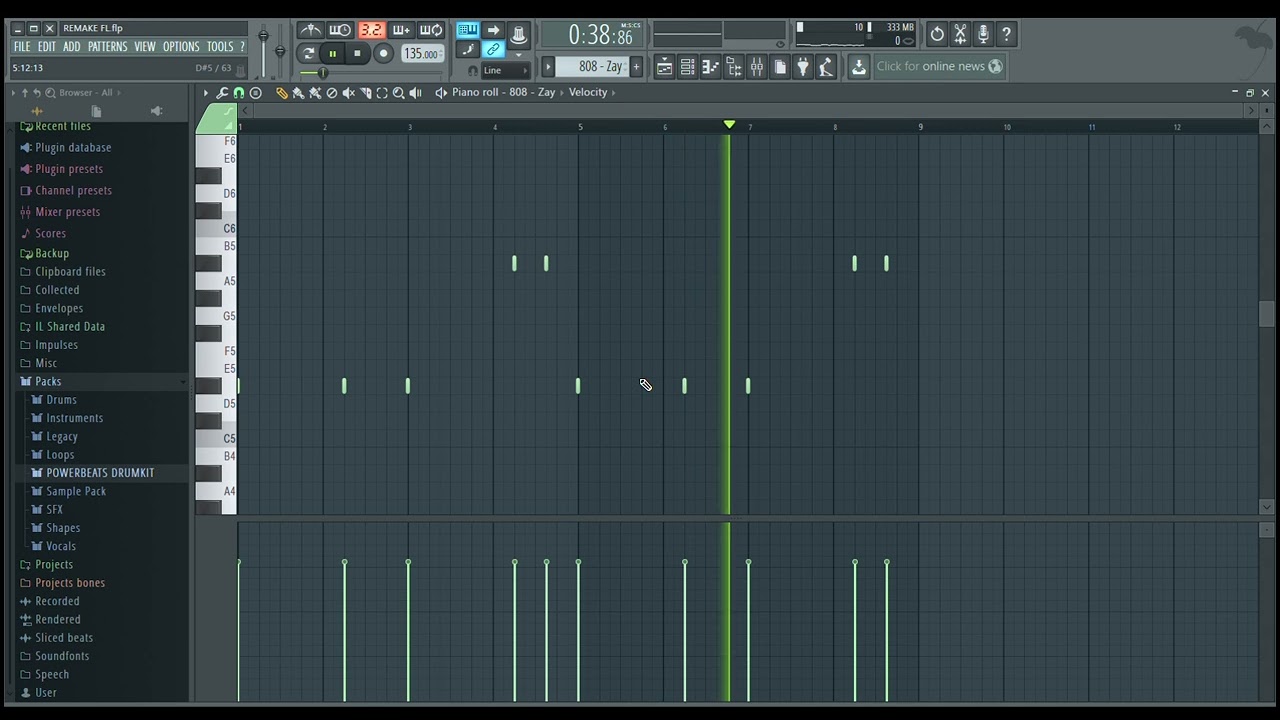This screenshot has width=1280, height=720.
Task: Open the ADD menu
Action: [72, 47]
